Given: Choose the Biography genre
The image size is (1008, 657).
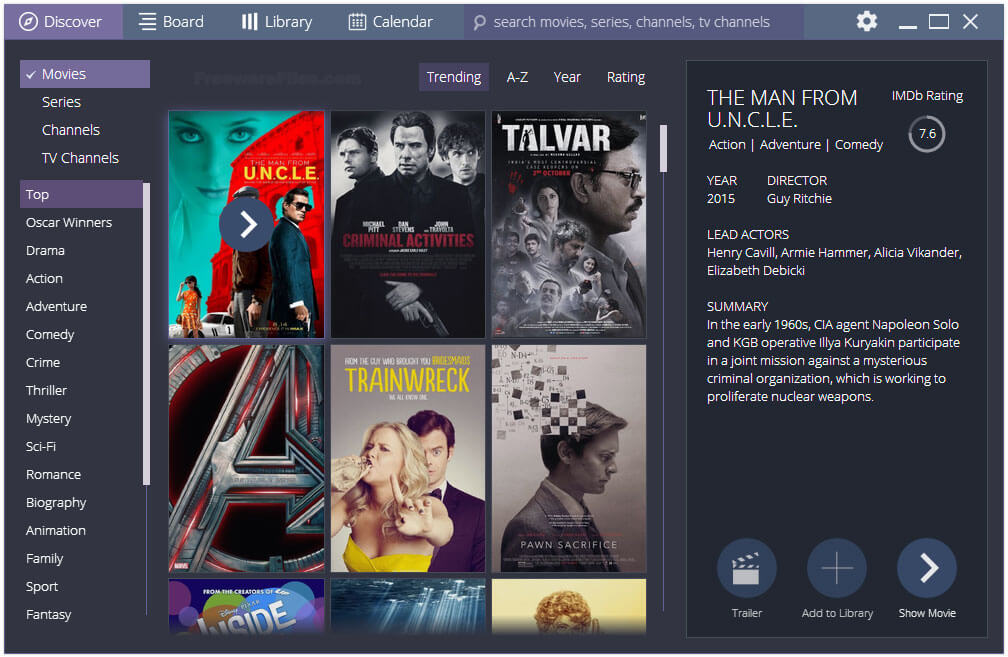Looking at the screenshot, I should 56,503.
